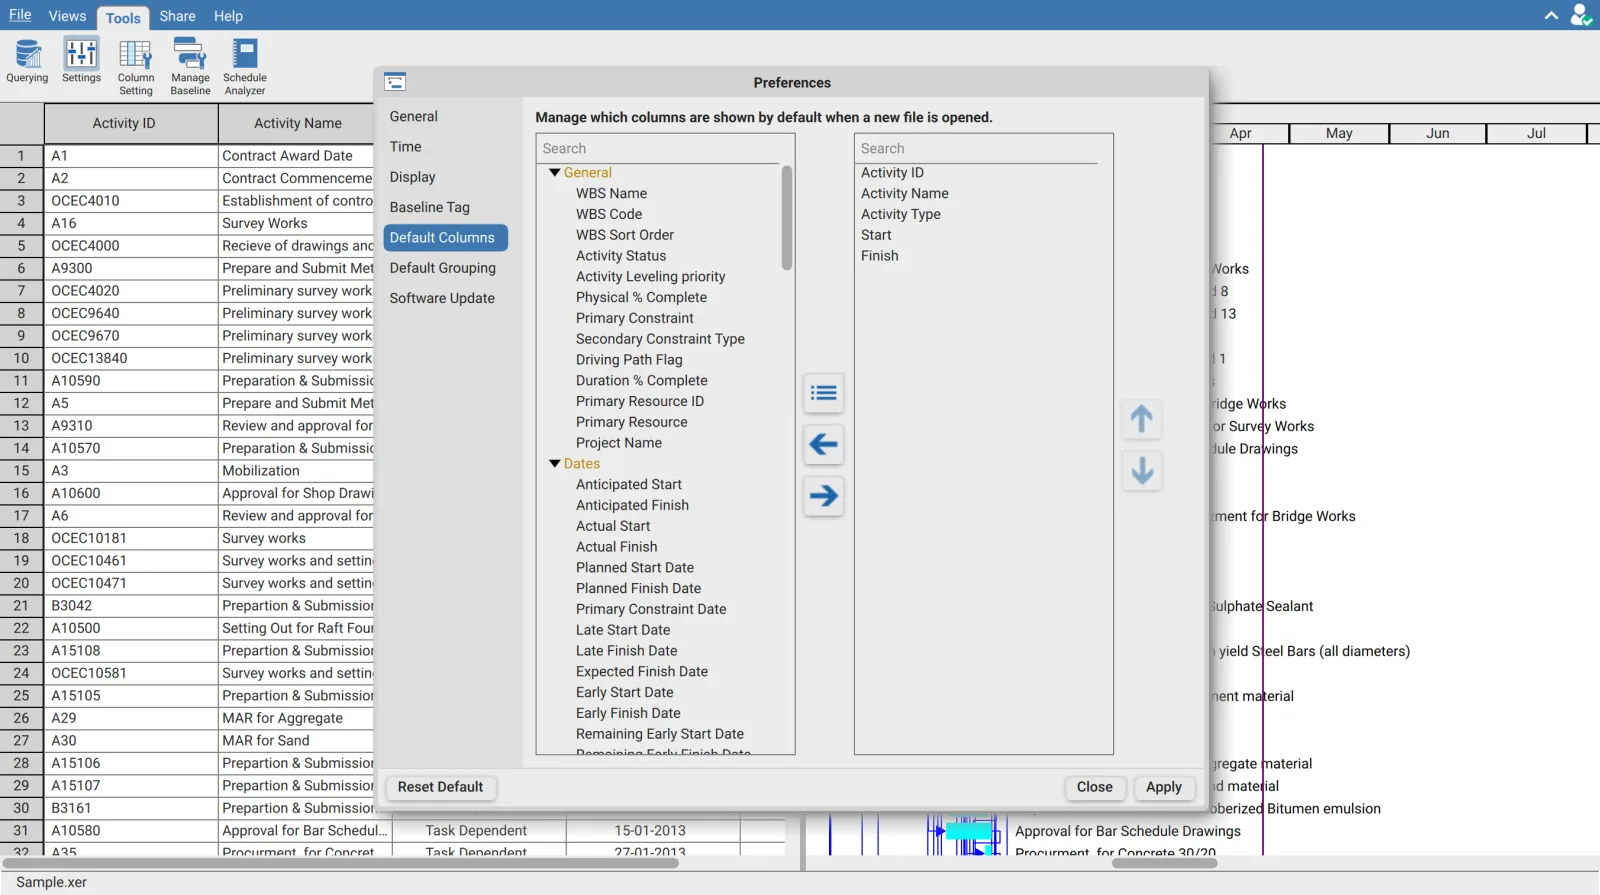Select Activity ID in chosen columns
This screenshot has width=1600, height=895.
892,173
